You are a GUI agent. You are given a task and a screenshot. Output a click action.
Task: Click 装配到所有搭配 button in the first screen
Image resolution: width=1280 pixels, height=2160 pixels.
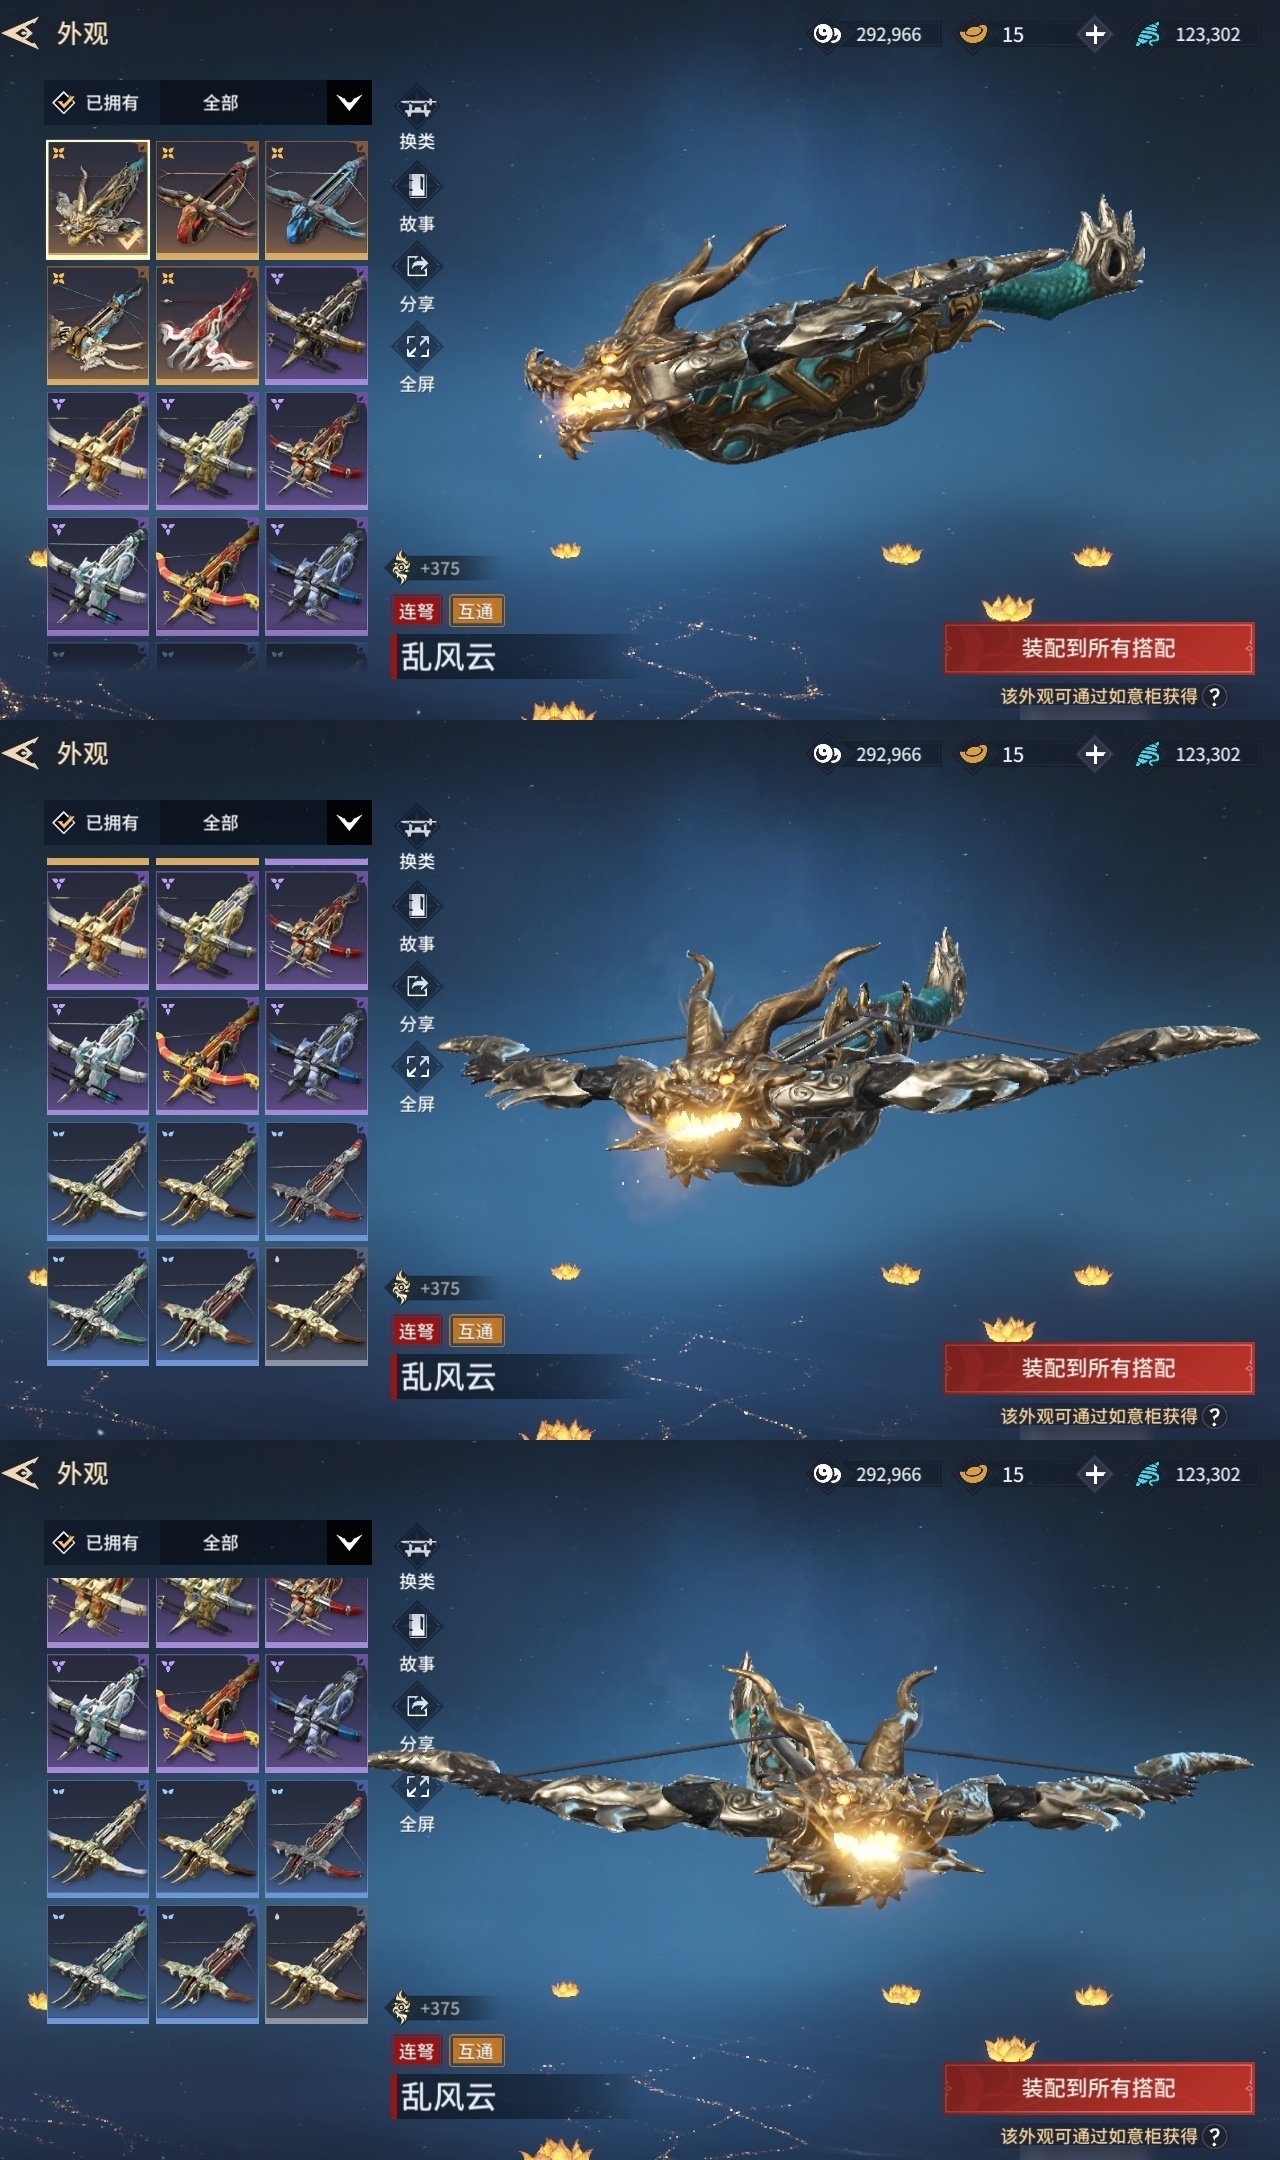point(1098,648)
